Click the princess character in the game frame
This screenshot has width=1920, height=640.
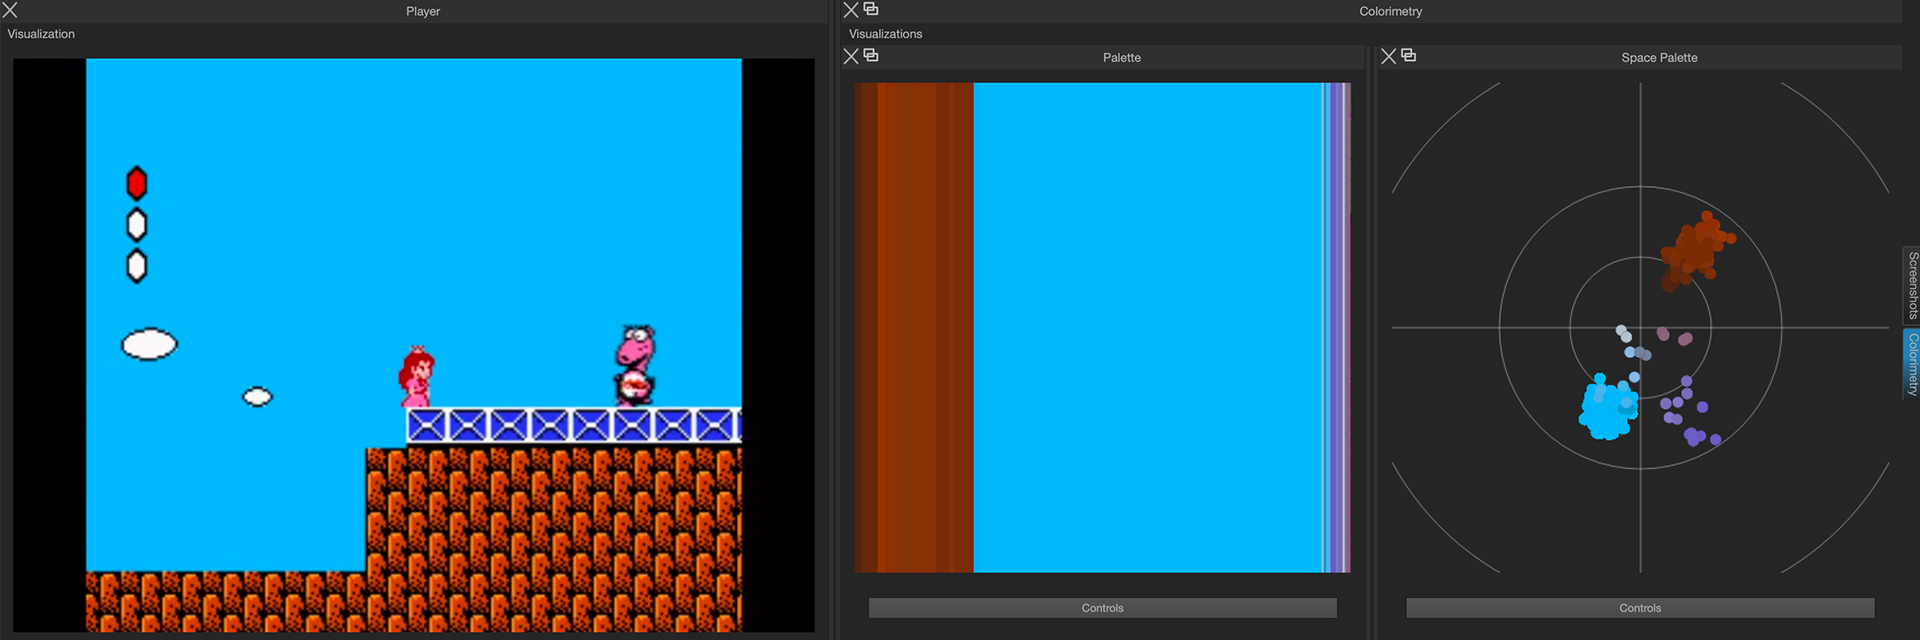point(416,376)
